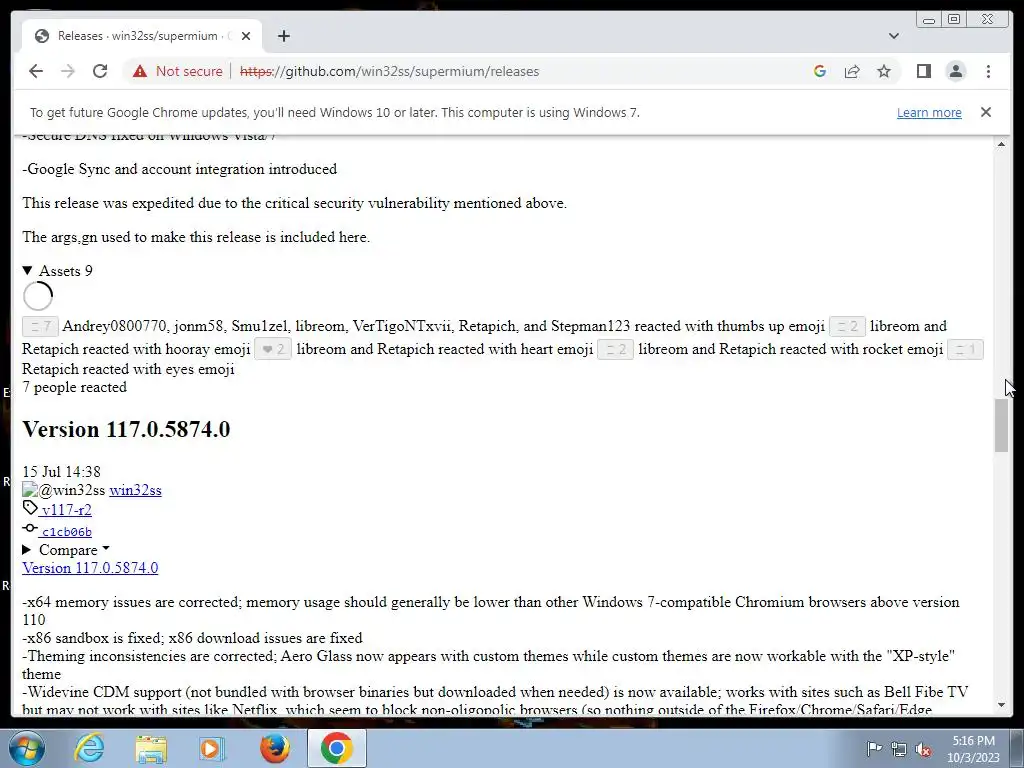This screenshot has height=768, width=1024.
Task: Click the rocket reaction button
Action: [615, 349]
